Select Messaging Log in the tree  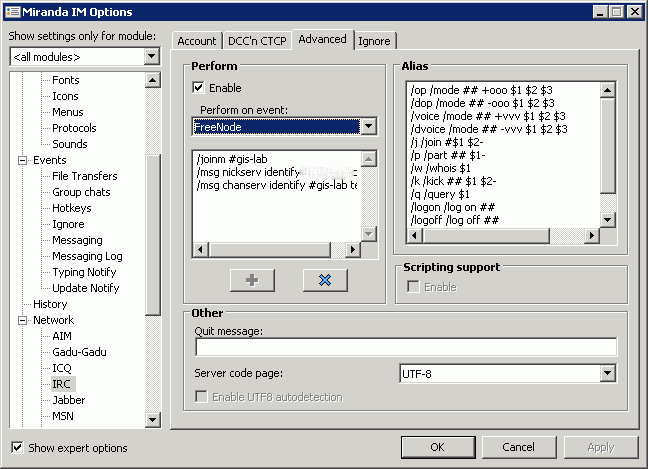pos(87,256)
